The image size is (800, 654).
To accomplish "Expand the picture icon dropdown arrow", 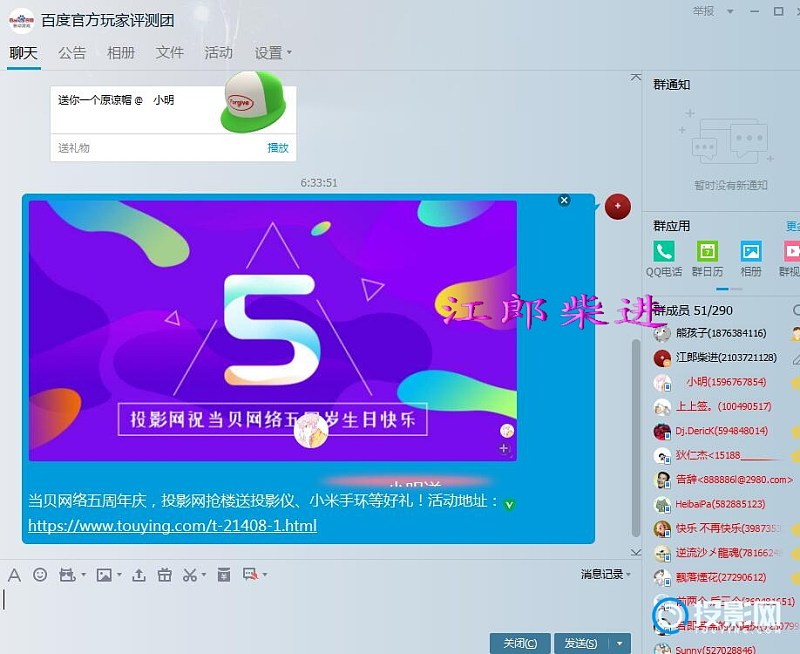I will (119, 575).
